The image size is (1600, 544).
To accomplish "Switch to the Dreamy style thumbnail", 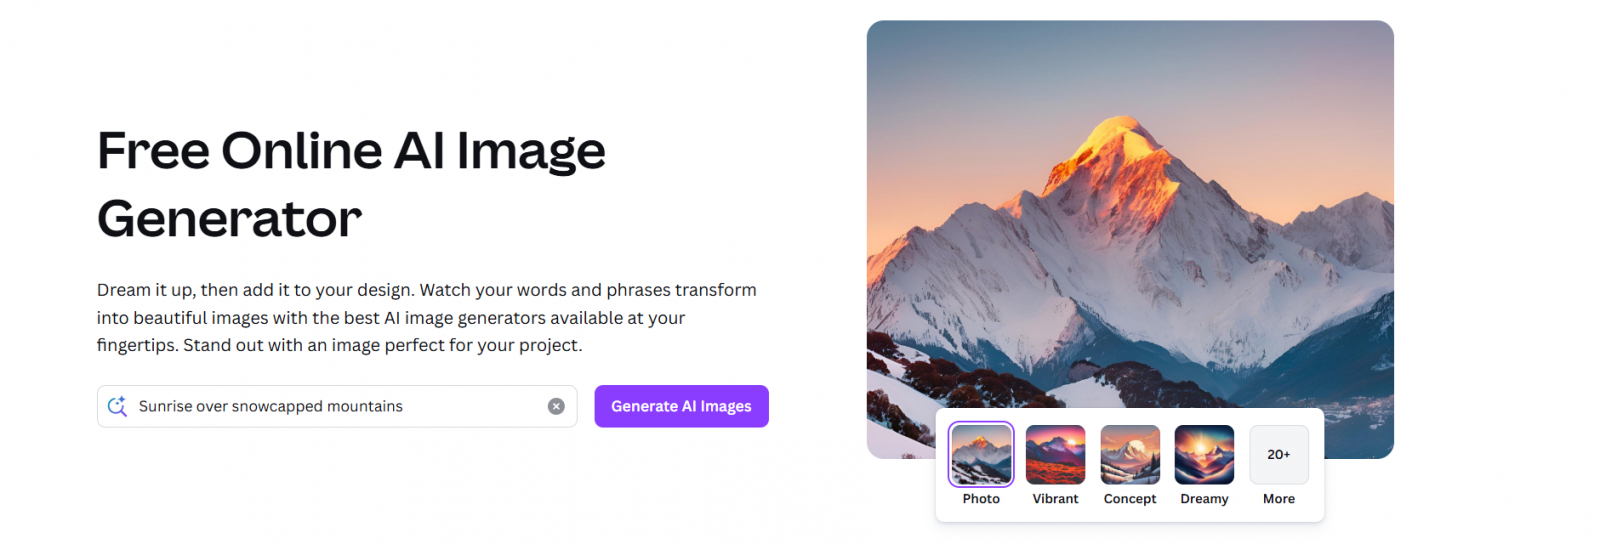I will 1204,454.
